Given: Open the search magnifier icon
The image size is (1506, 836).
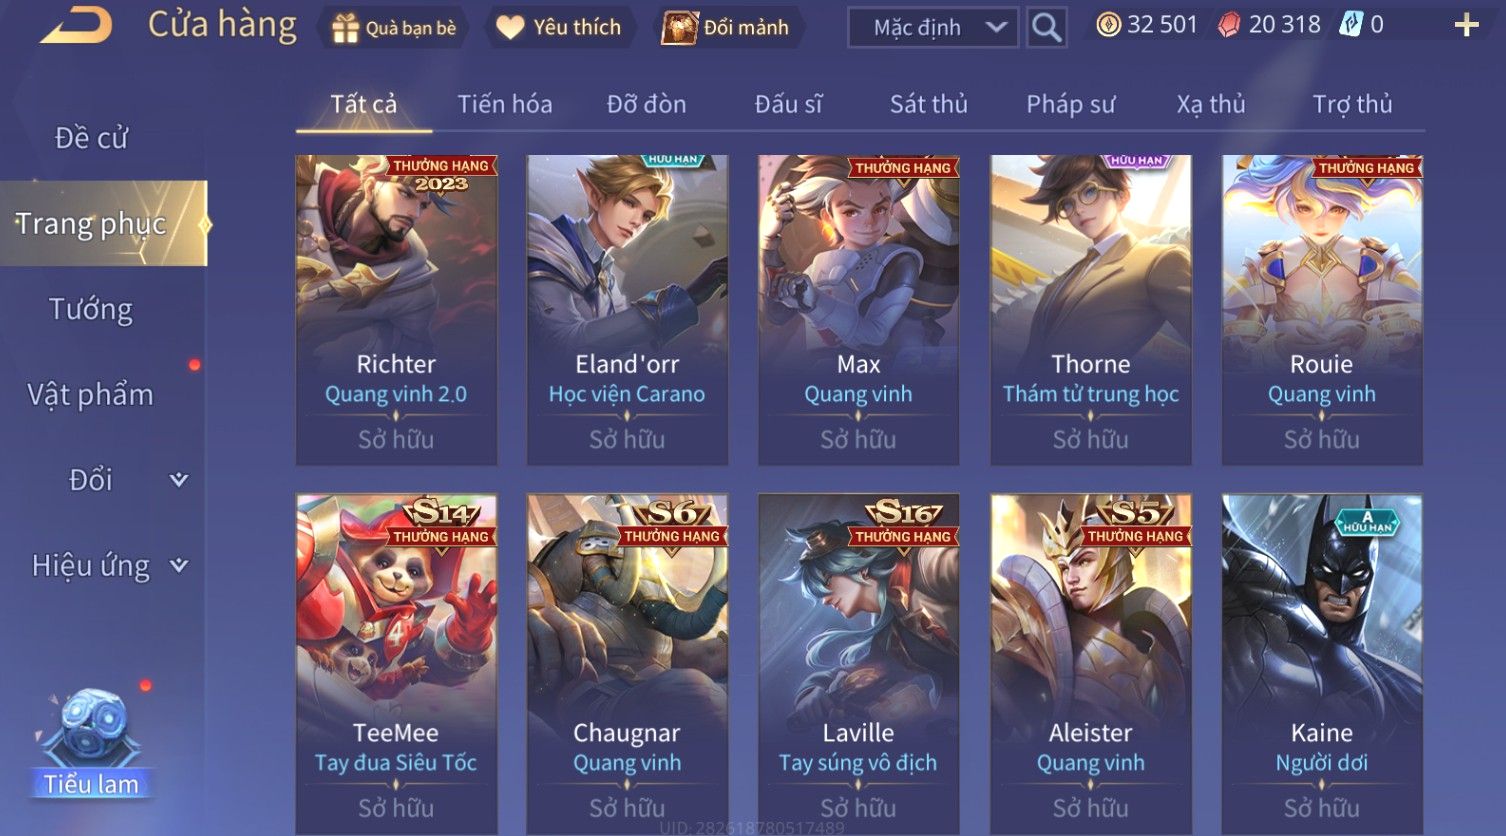Looking at the screenshot, I should [x=1046, y=27].
